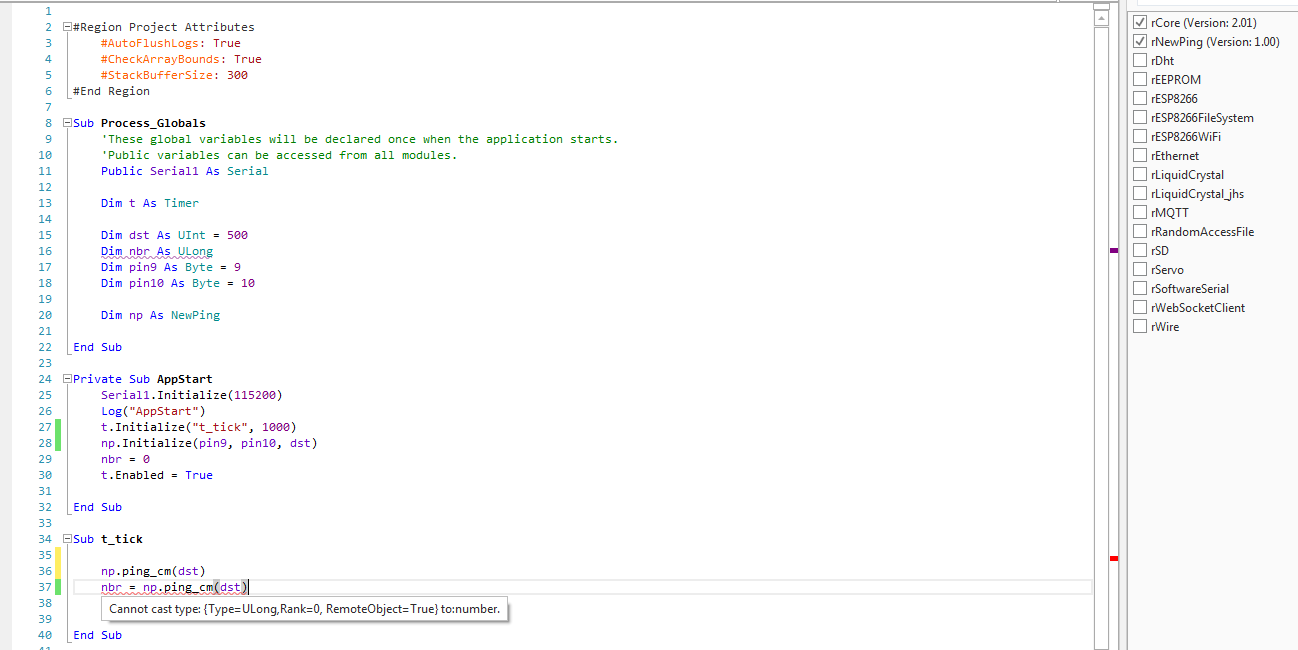This screenshot has width=1298, height=650.
Task: Click the '#AutoFlushLogs: True' line
Action: (170, 43)
